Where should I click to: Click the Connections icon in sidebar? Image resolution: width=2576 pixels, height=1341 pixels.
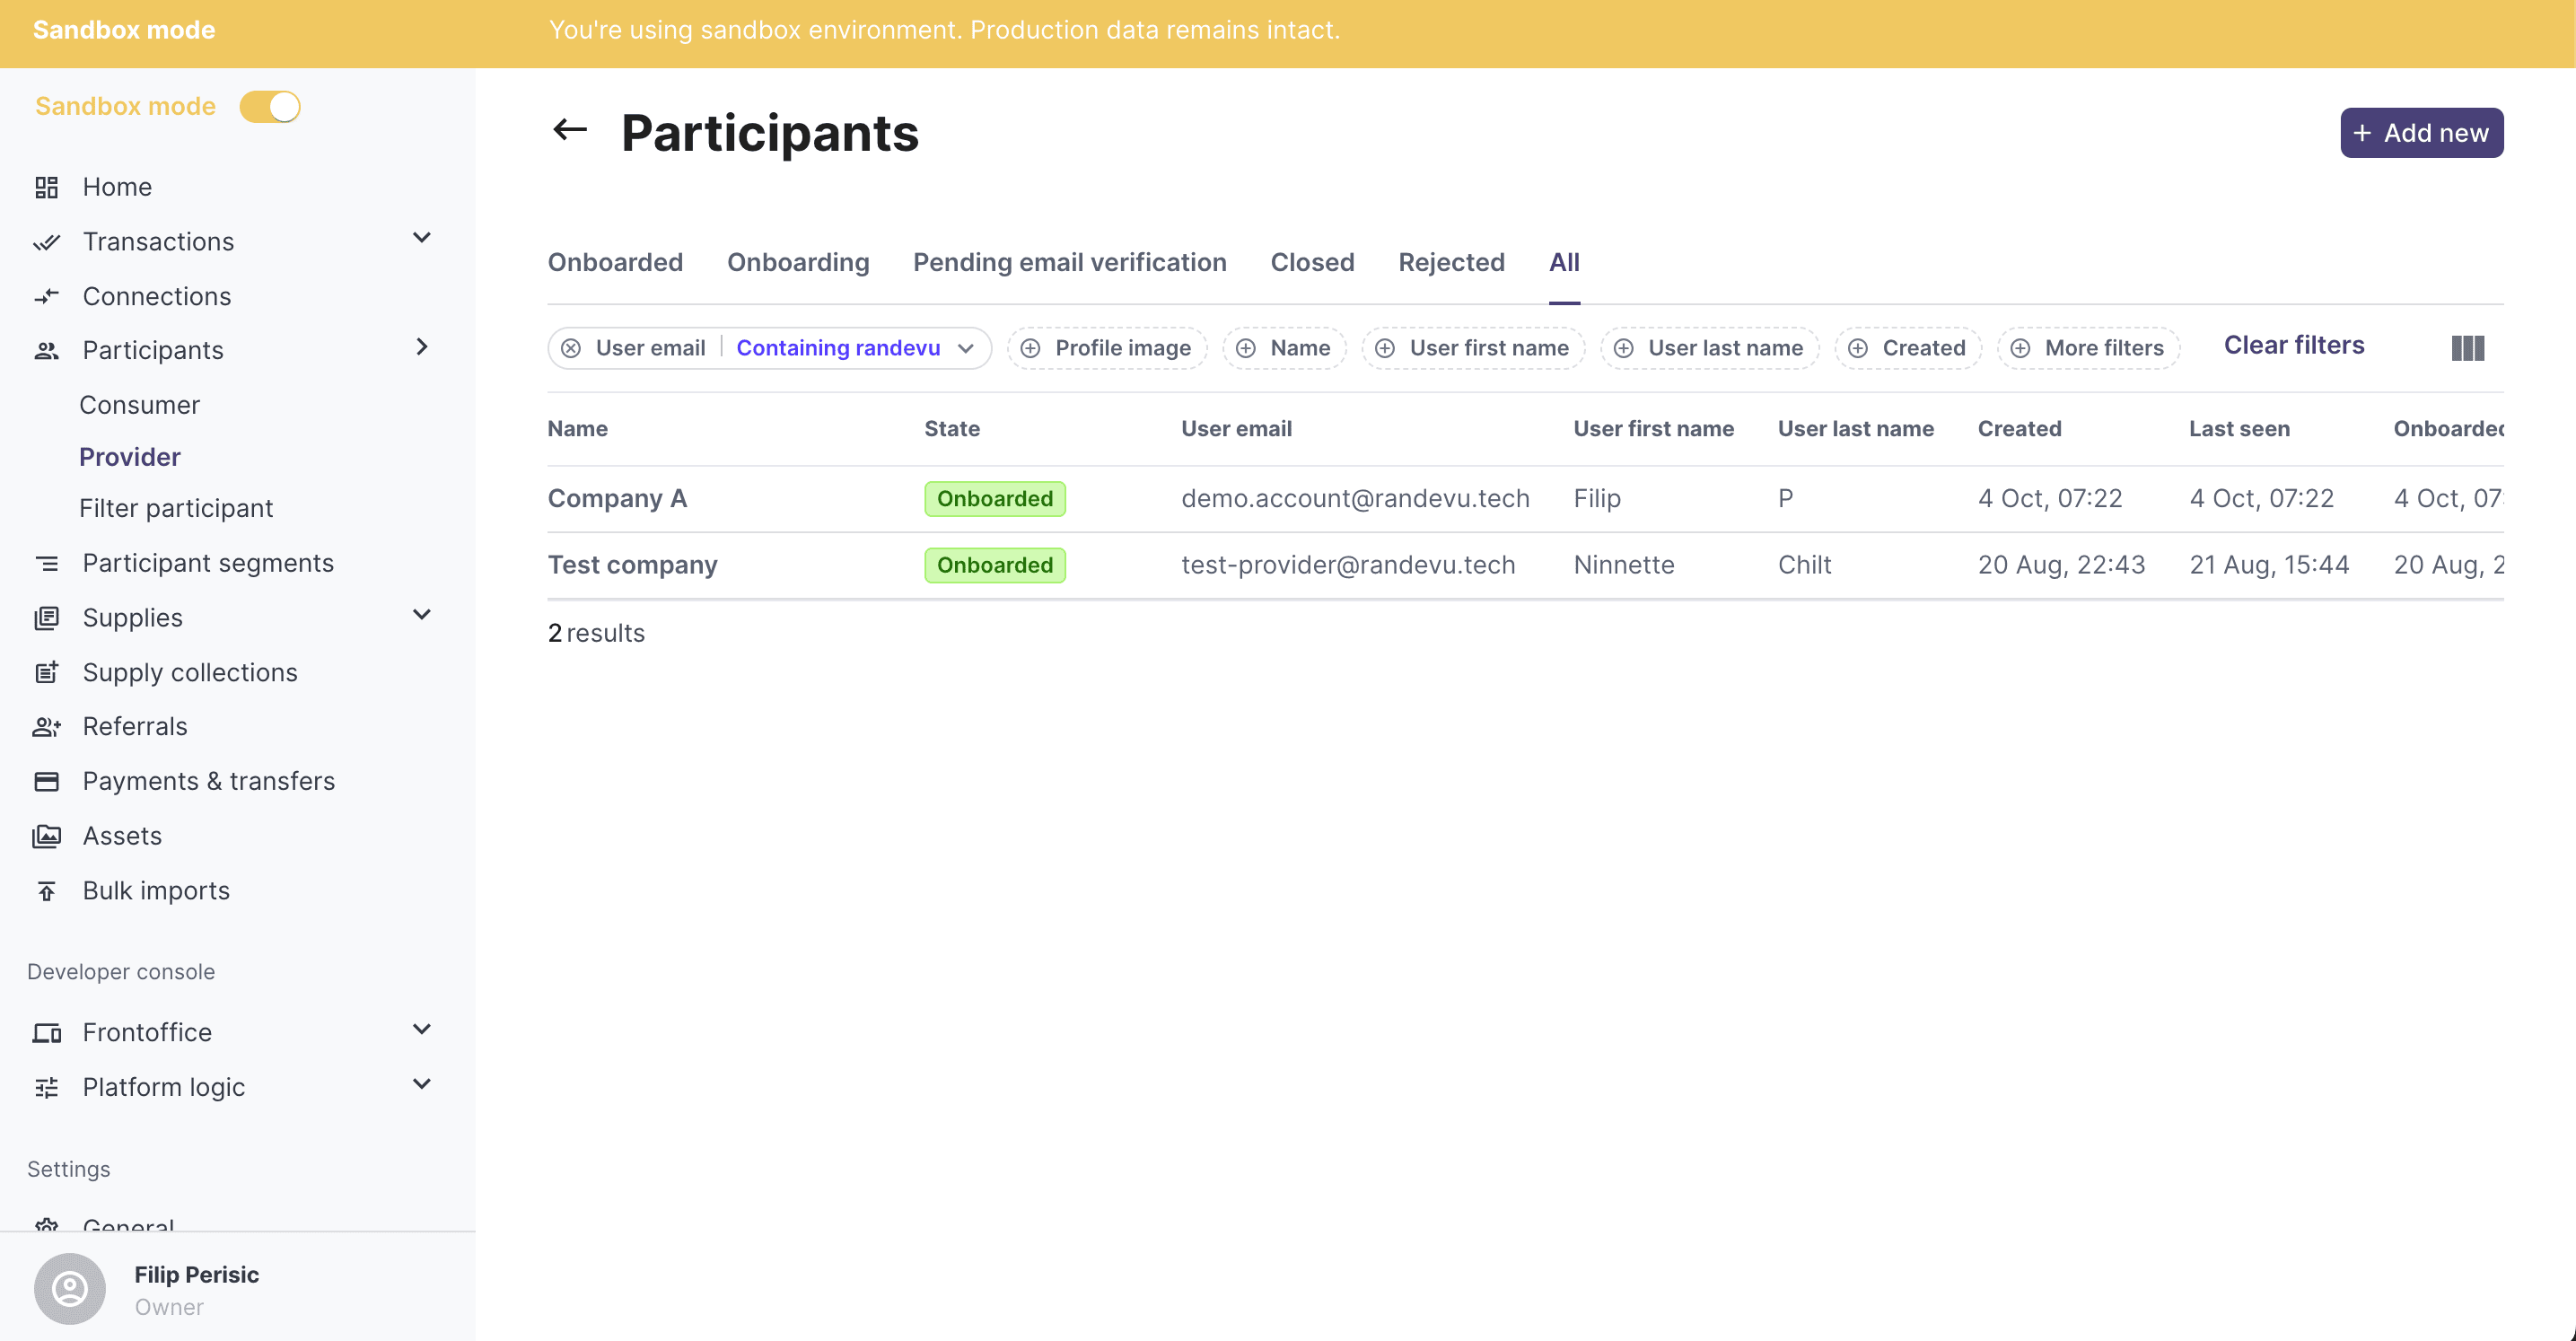pyautogui.click(x=48, y=294)
